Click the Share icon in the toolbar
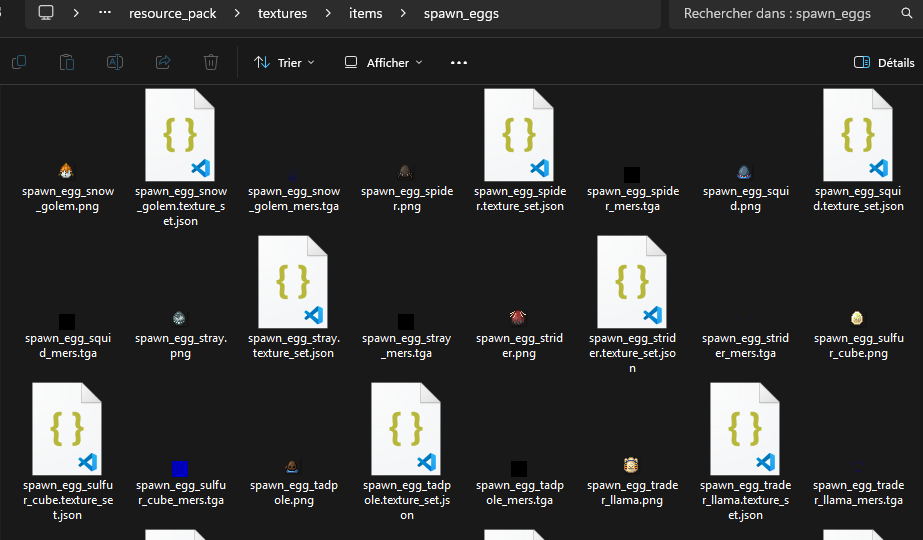The height and width of the screenshot is (540, 923). pyautogui.click(x=163, y=62)
